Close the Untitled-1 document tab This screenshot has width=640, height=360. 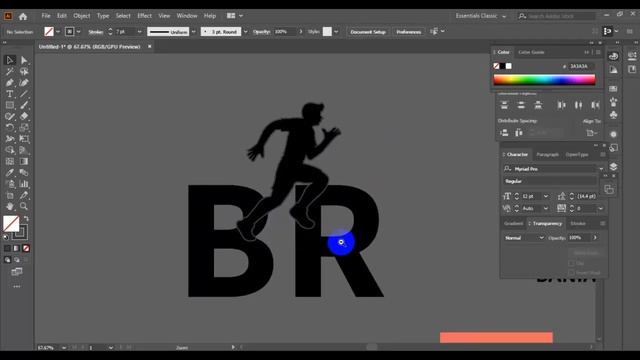(149, 47)
